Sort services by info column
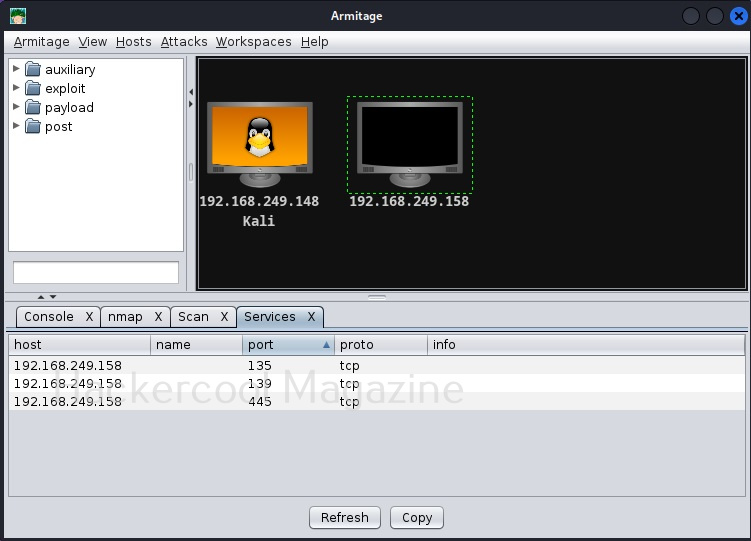The width and height of the screenshot is (751, 541). (586, 345)
